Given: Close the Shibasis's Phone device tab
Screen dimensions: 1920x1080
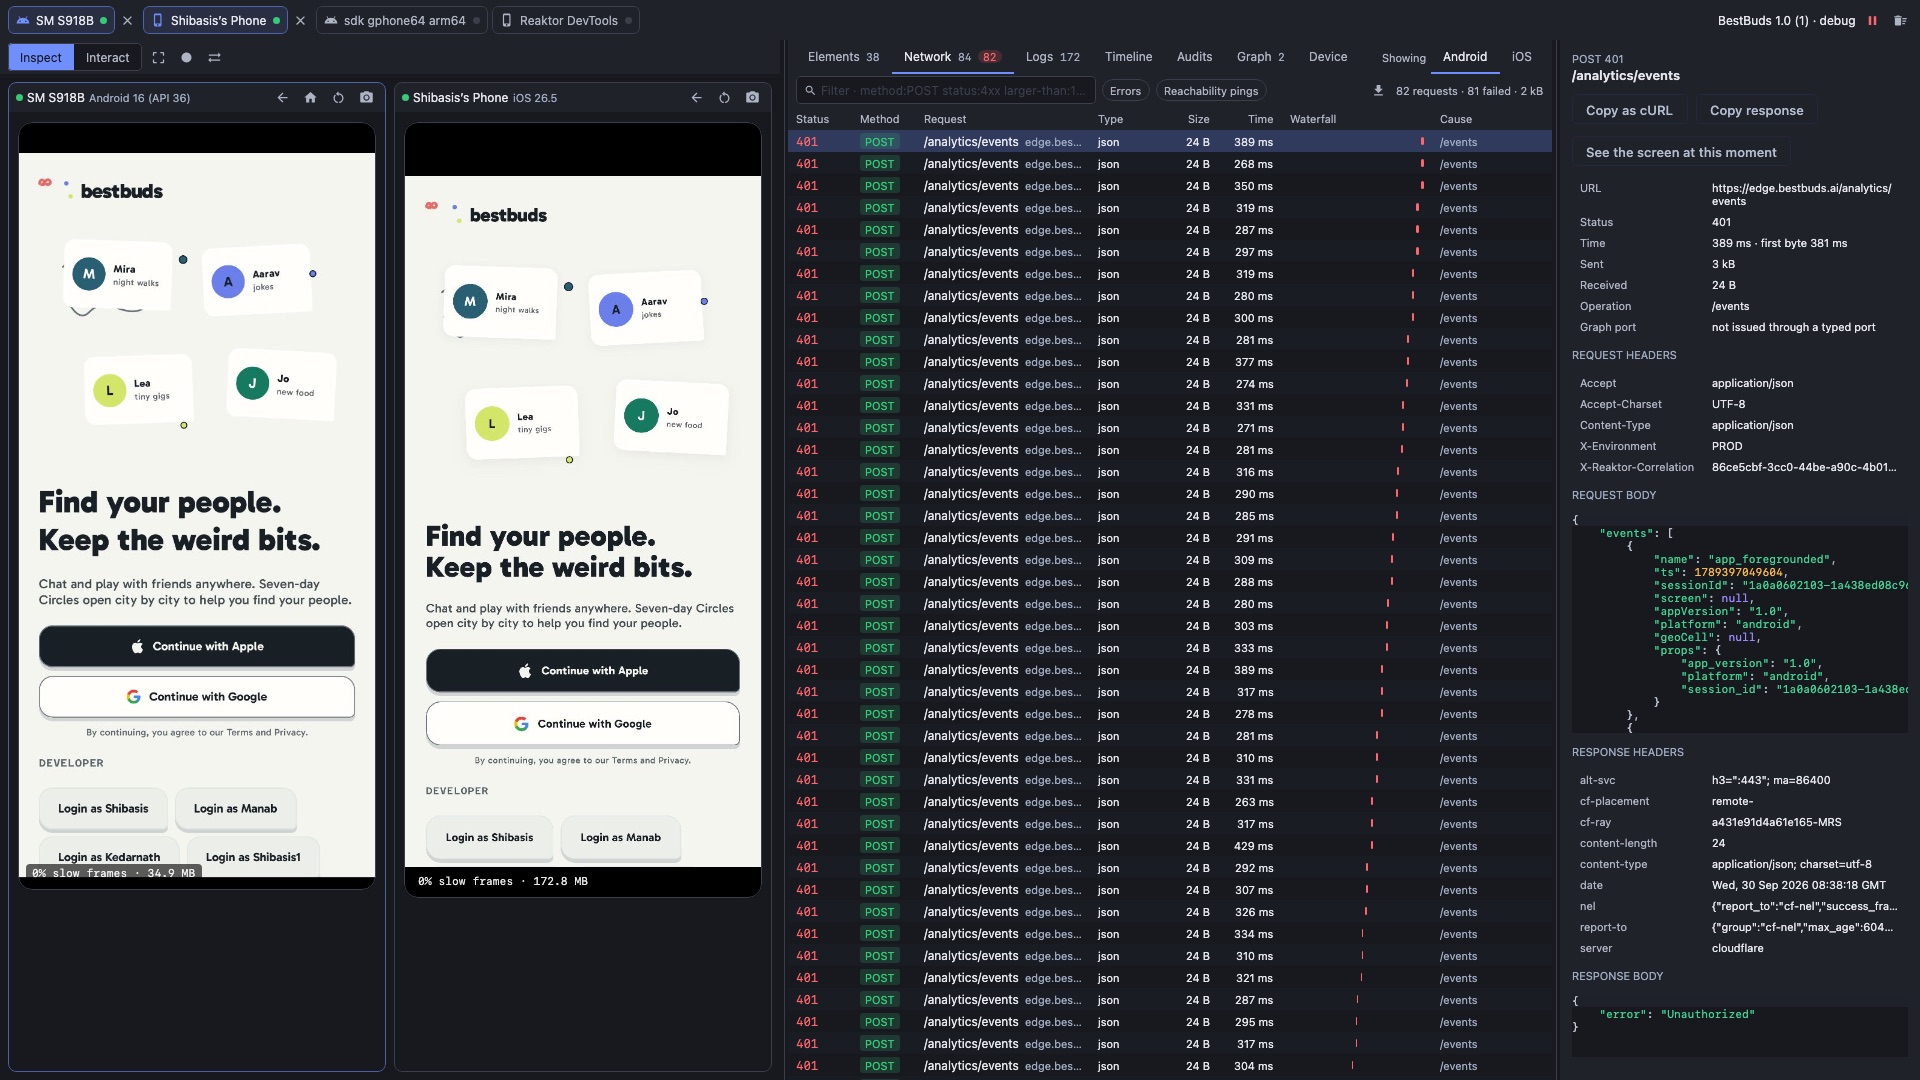Looking at the screenshot, I should point(300,21).
